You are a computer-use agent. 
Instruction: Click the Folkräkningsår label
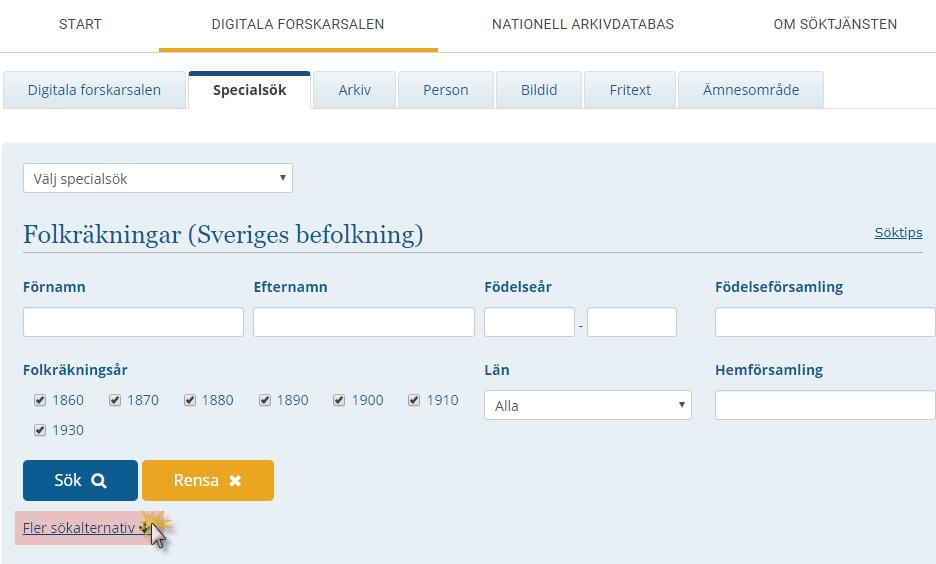(75, 370)
